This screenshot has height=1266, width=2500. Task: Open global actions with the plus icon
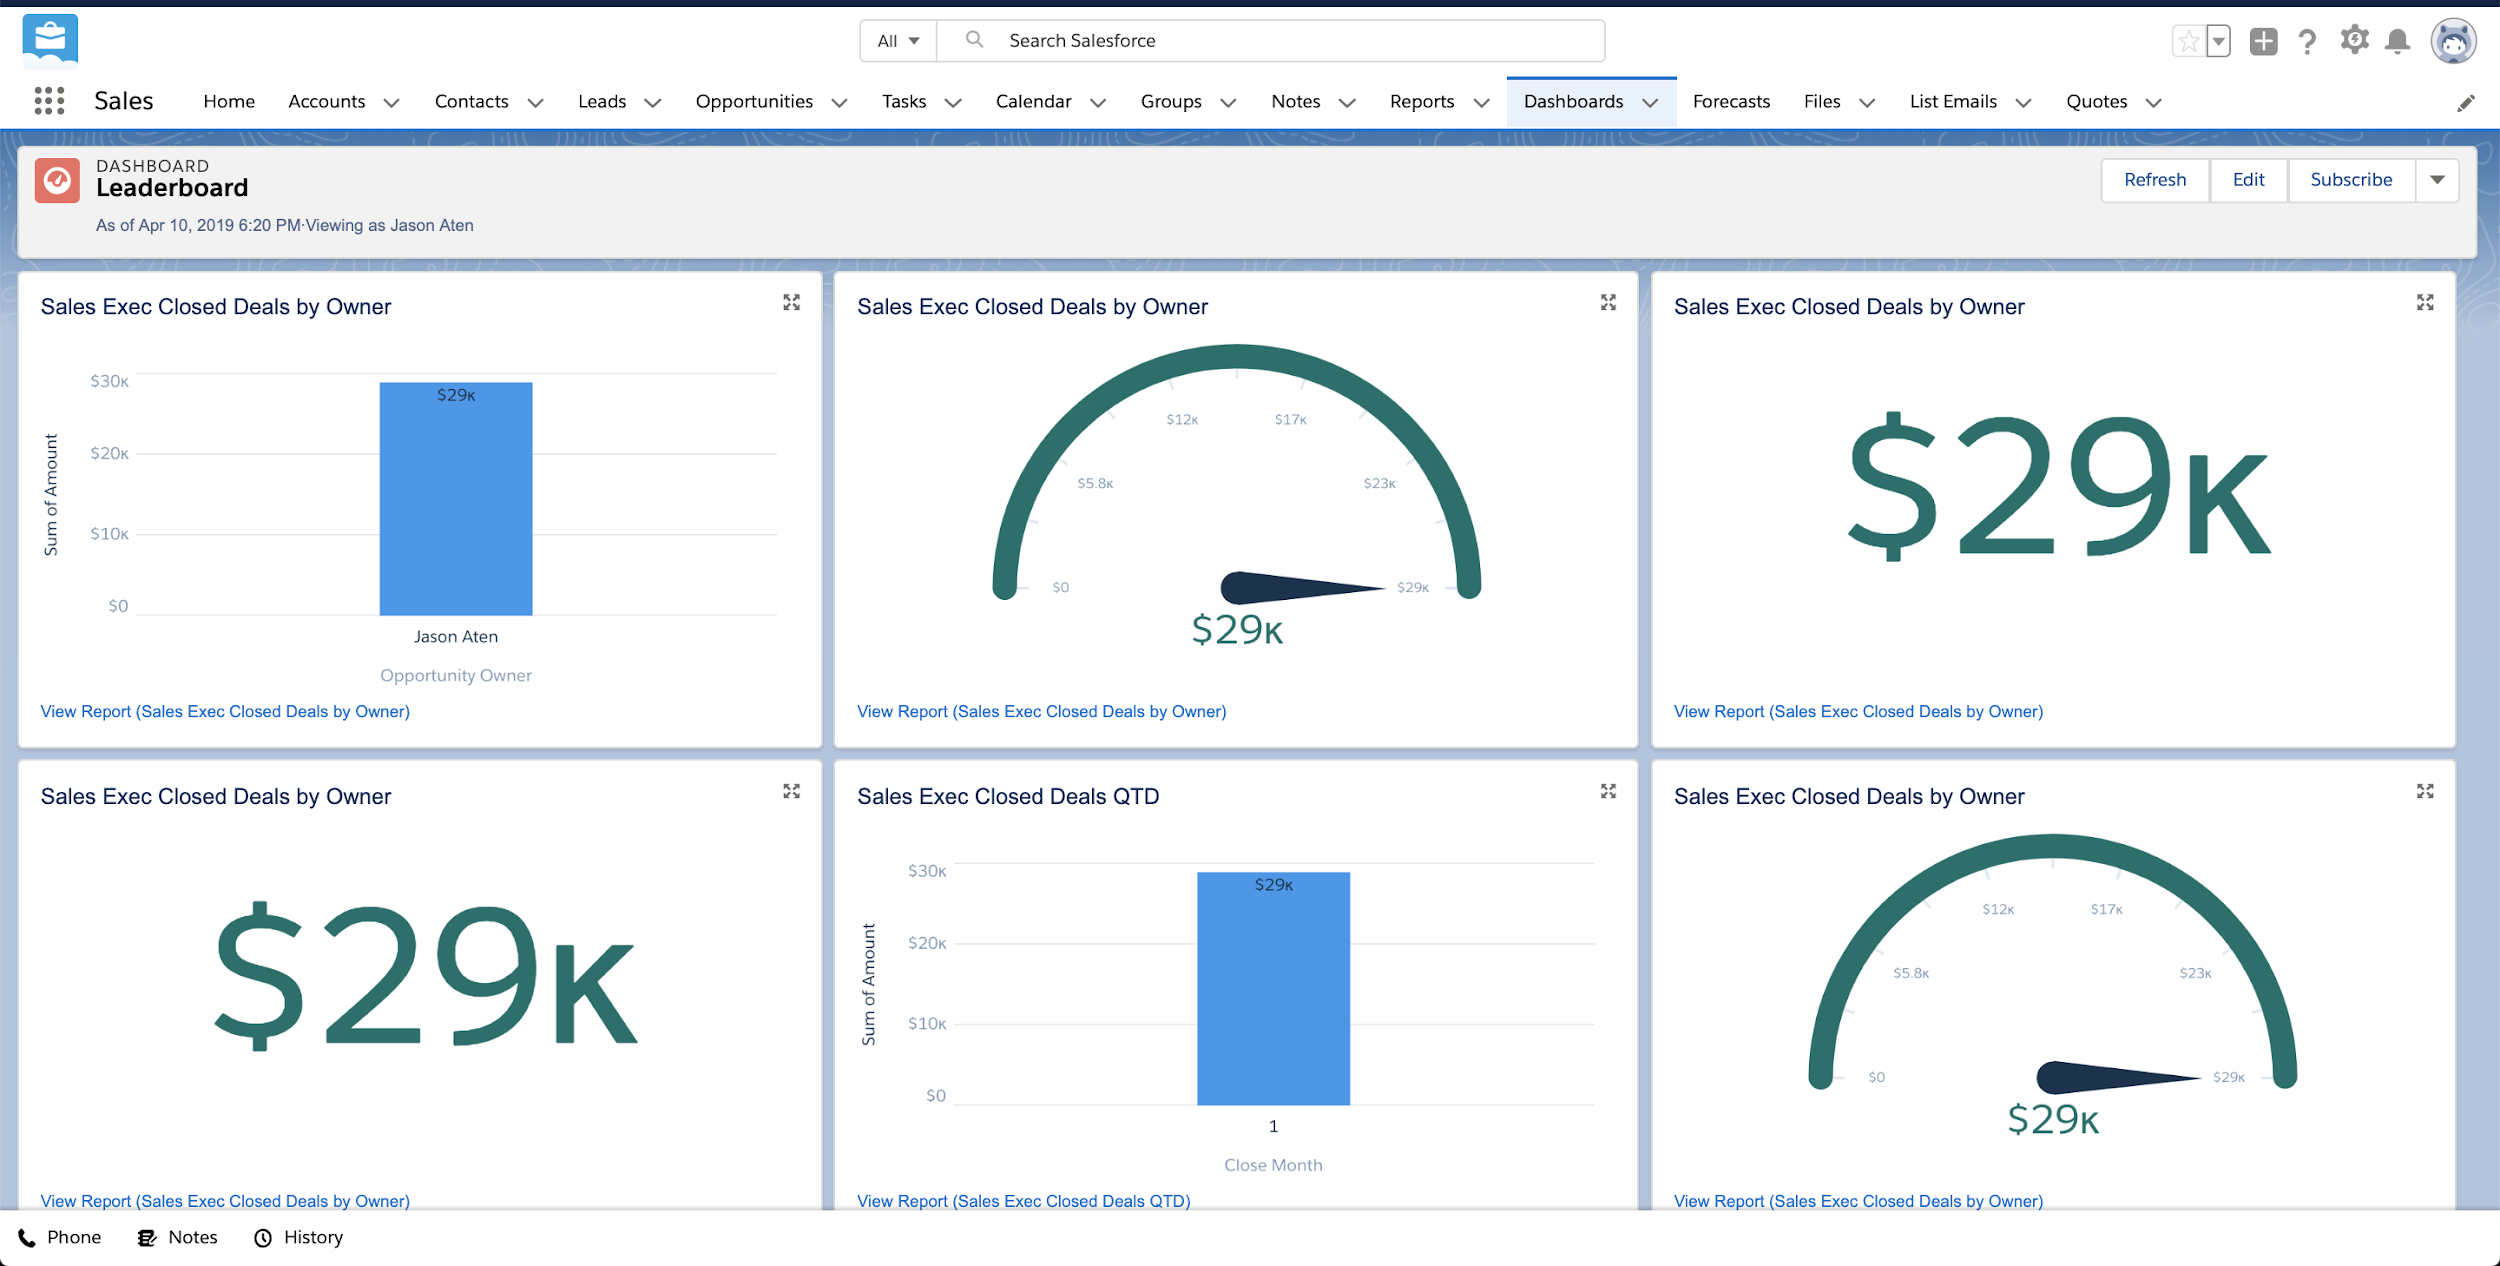pyautogui.click(x=2263, y=40)
